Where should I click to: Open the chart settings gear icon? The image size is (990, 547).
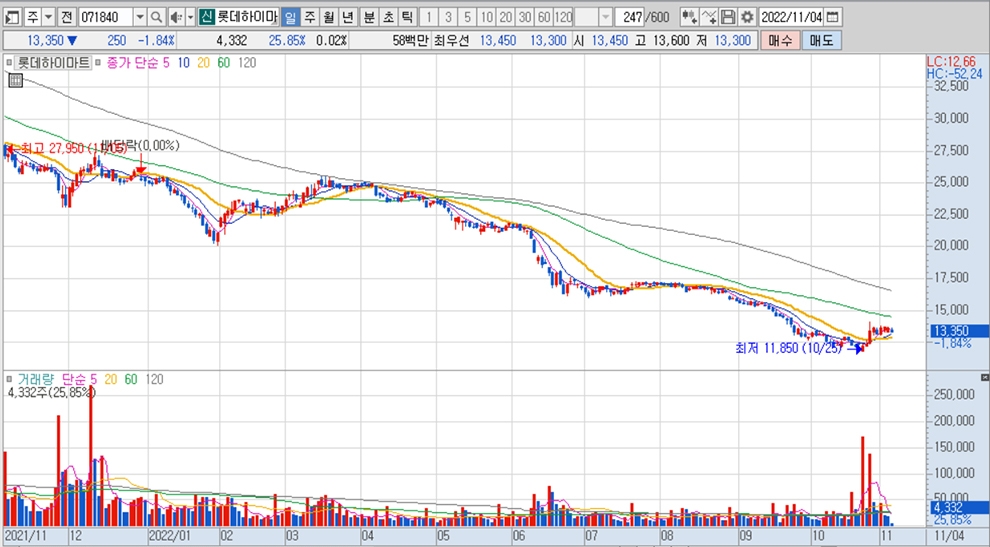746,17
